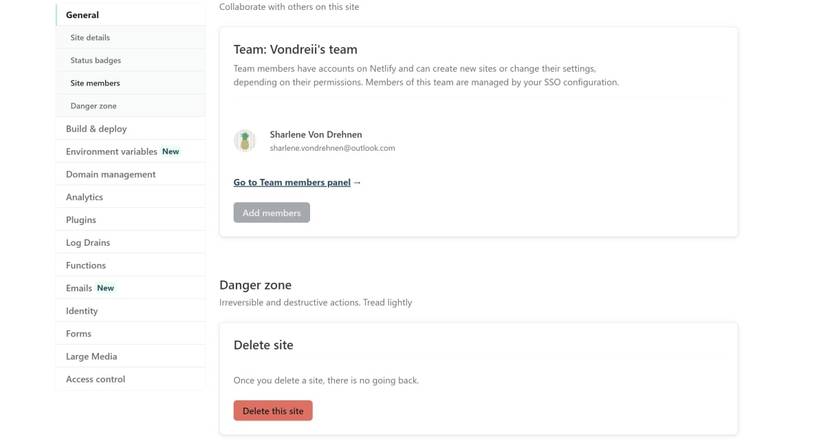Click Sharlene Von Drehnen's pineapple avatar
The image size is (825, 448).
coord(244,141)
